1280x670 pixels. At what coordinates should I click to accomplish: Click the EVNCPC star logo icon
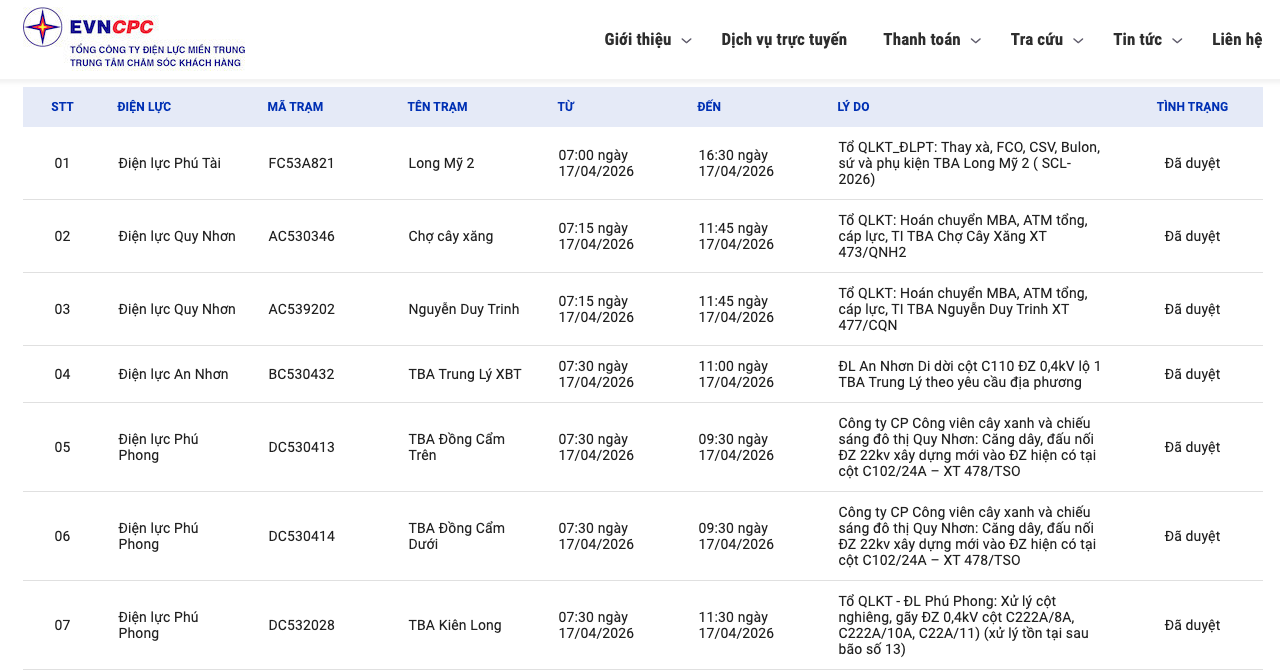(x=42, y=27)
